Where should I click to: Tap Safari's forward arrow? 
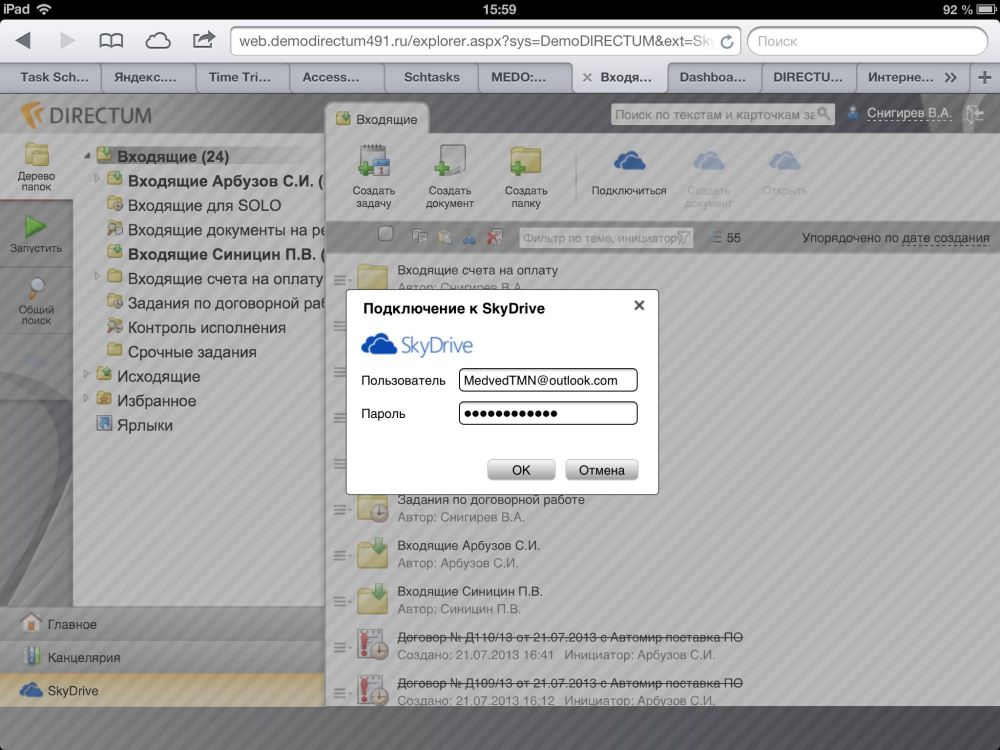point(67,41)
